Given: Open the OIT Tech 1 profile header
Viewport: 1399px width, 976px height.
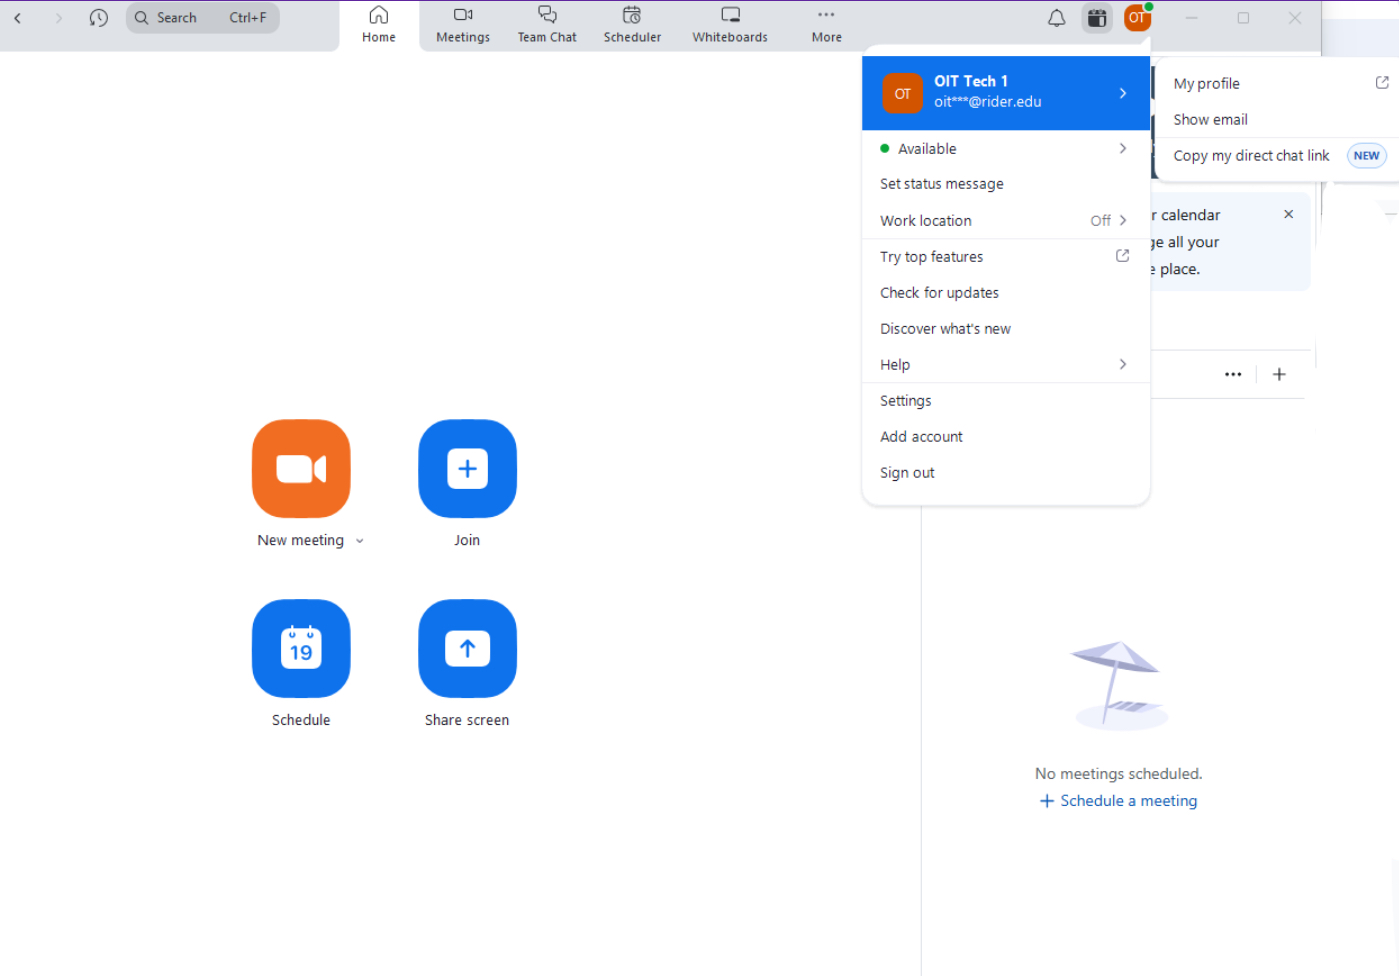Looking at the screenshot, I should (x=1006, y=93).
